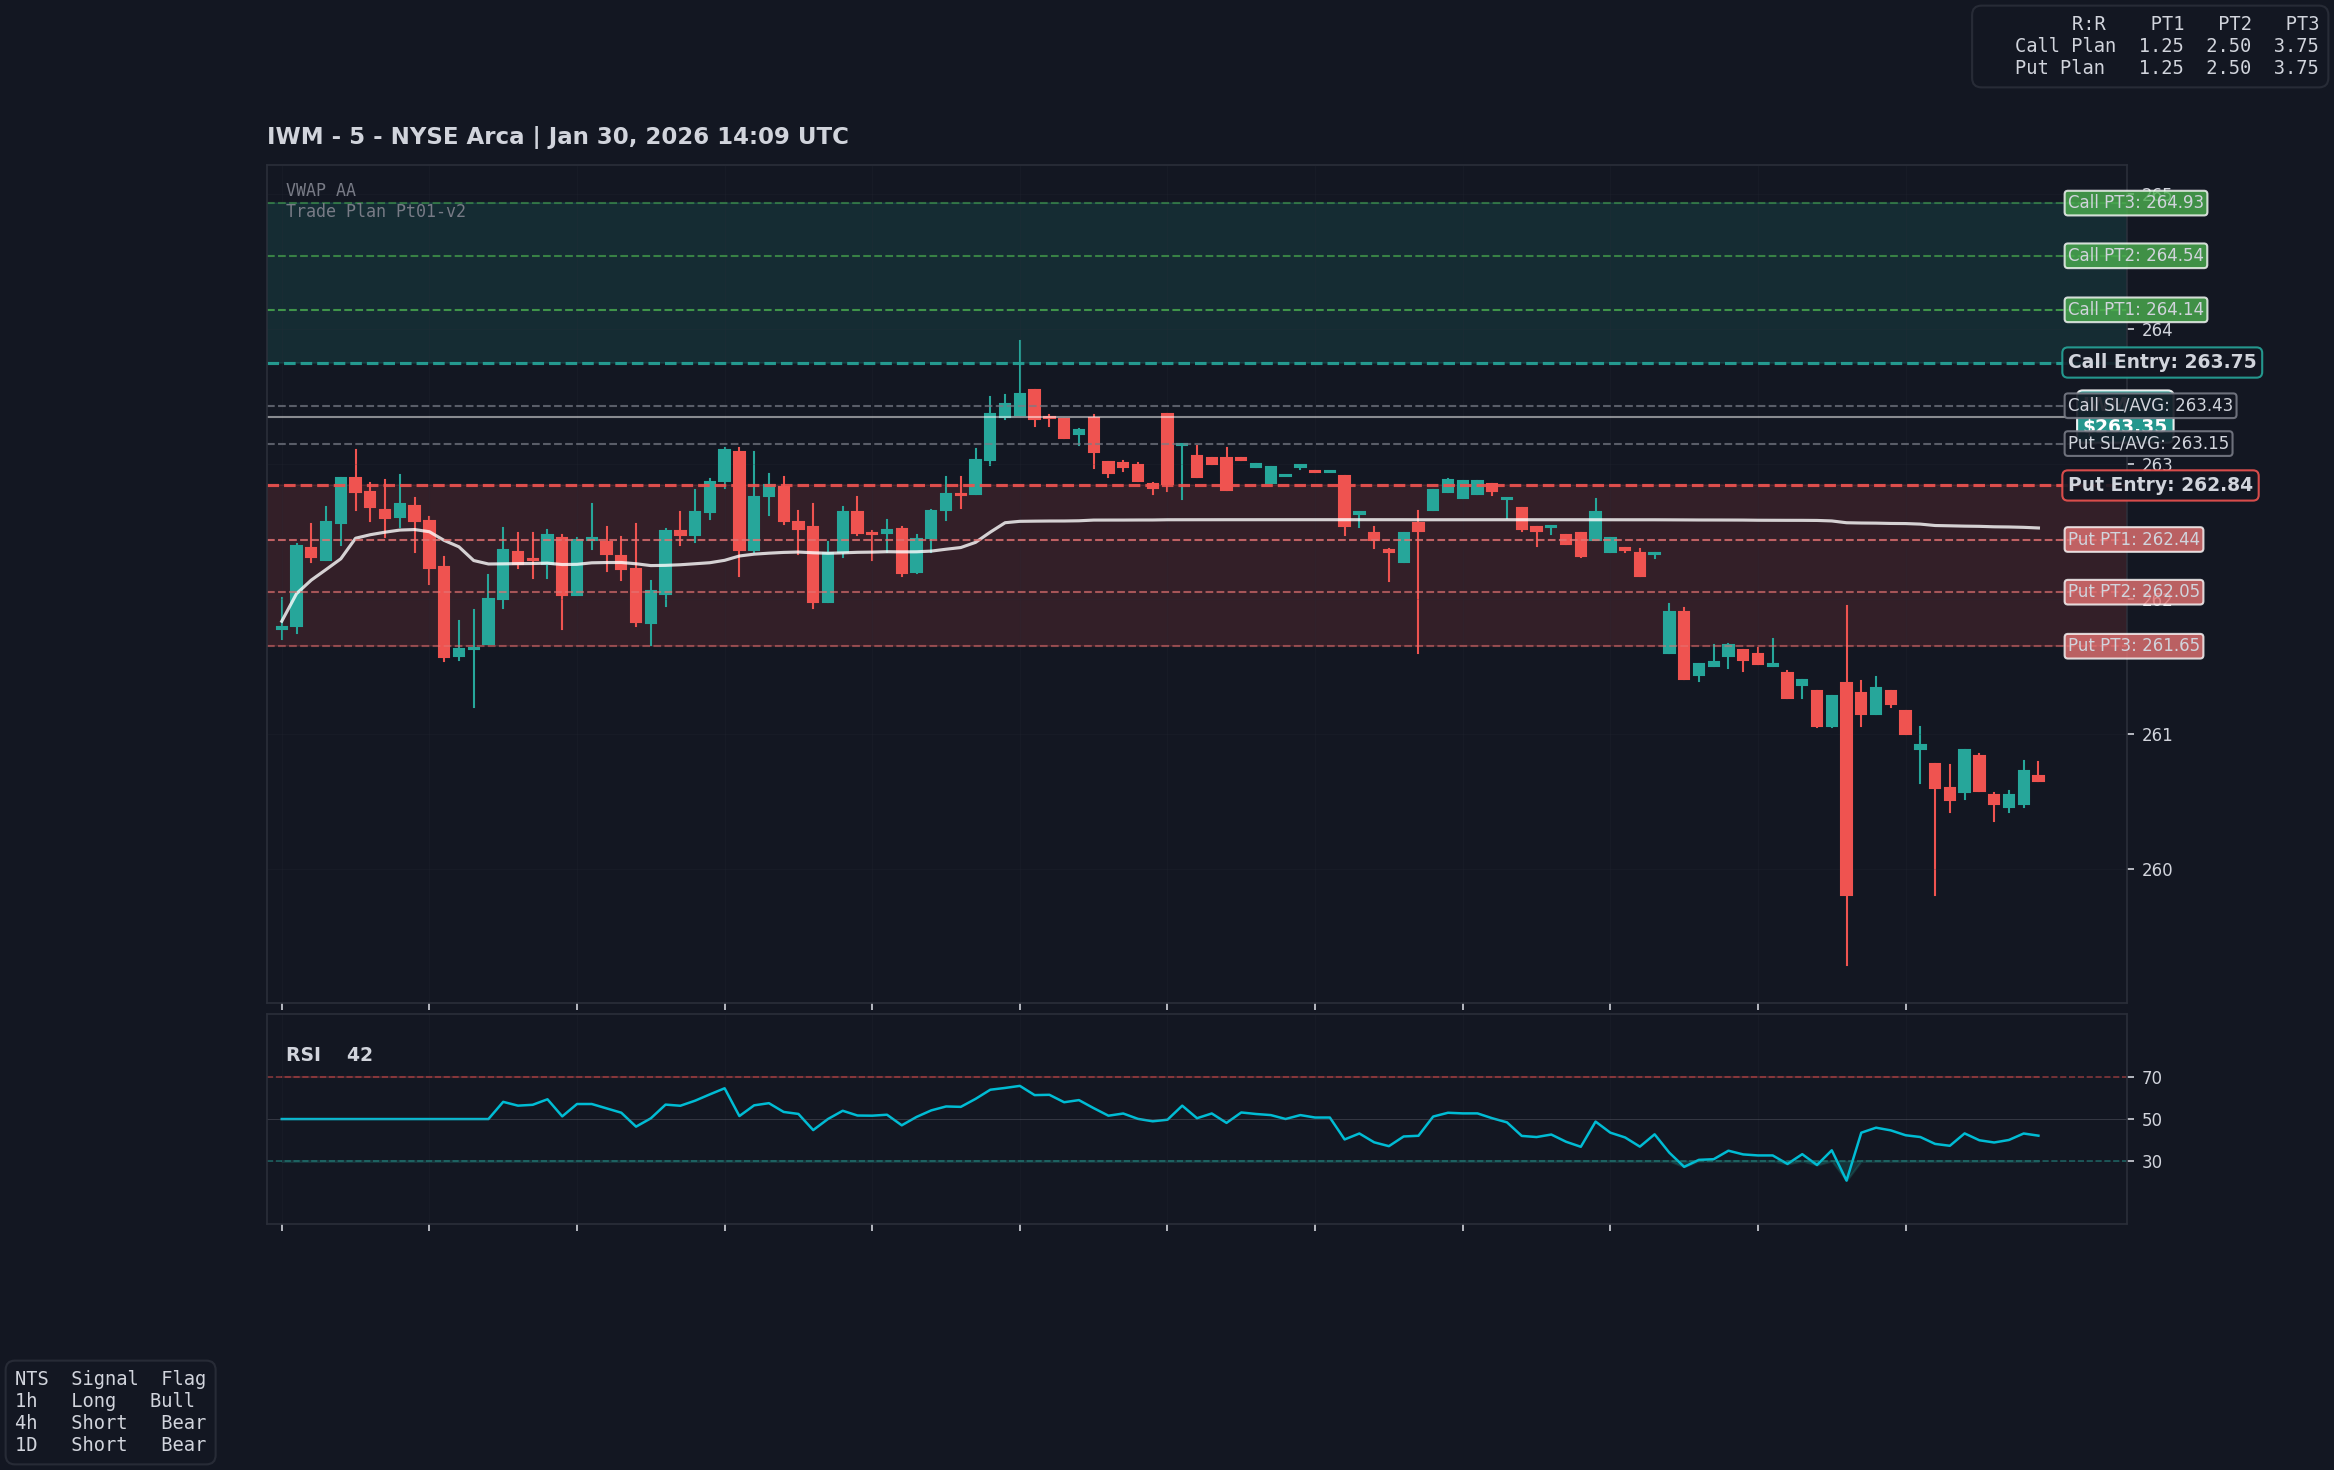
Task: Toggle the Trade Plan Pt01-v2 overlay
Action: point(375,211)
